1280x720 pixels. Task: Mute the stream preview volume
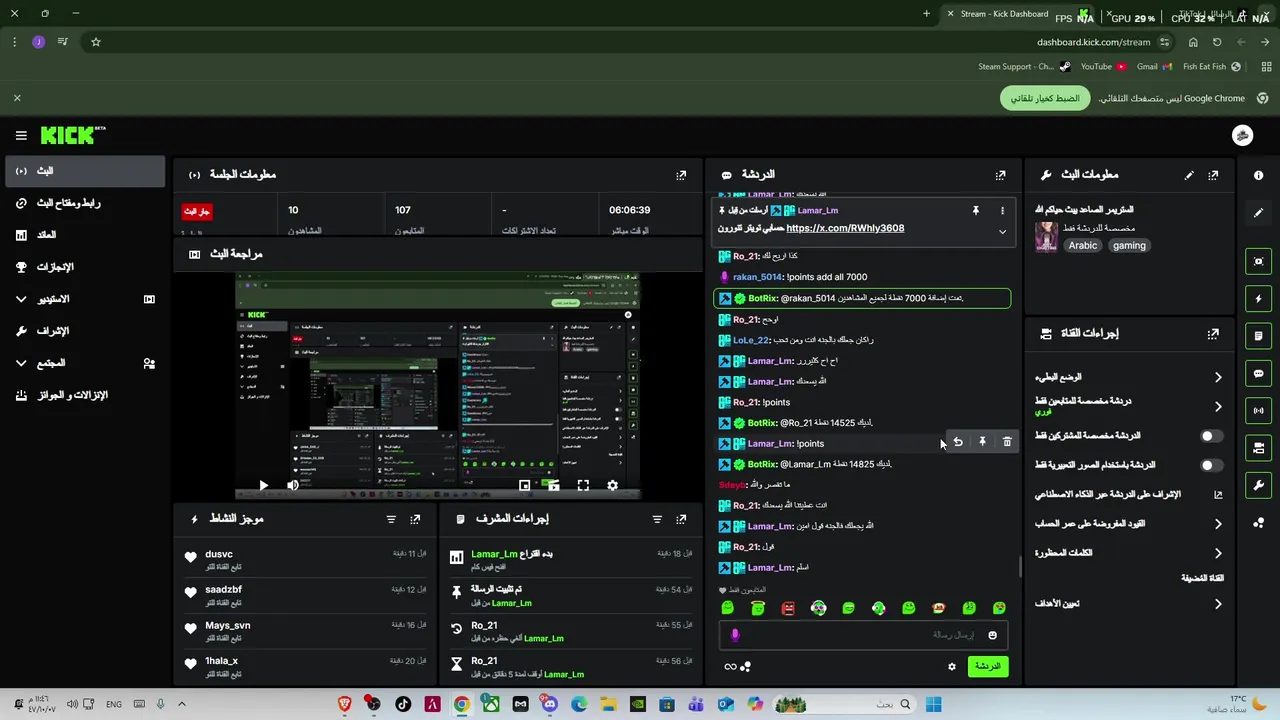[293, 486]
